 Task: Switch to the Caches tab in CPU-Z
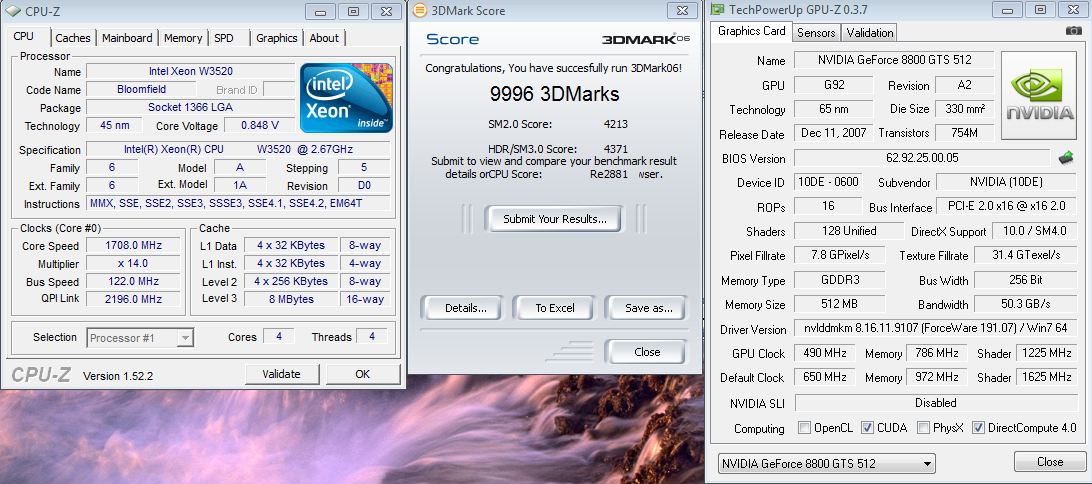73,38
